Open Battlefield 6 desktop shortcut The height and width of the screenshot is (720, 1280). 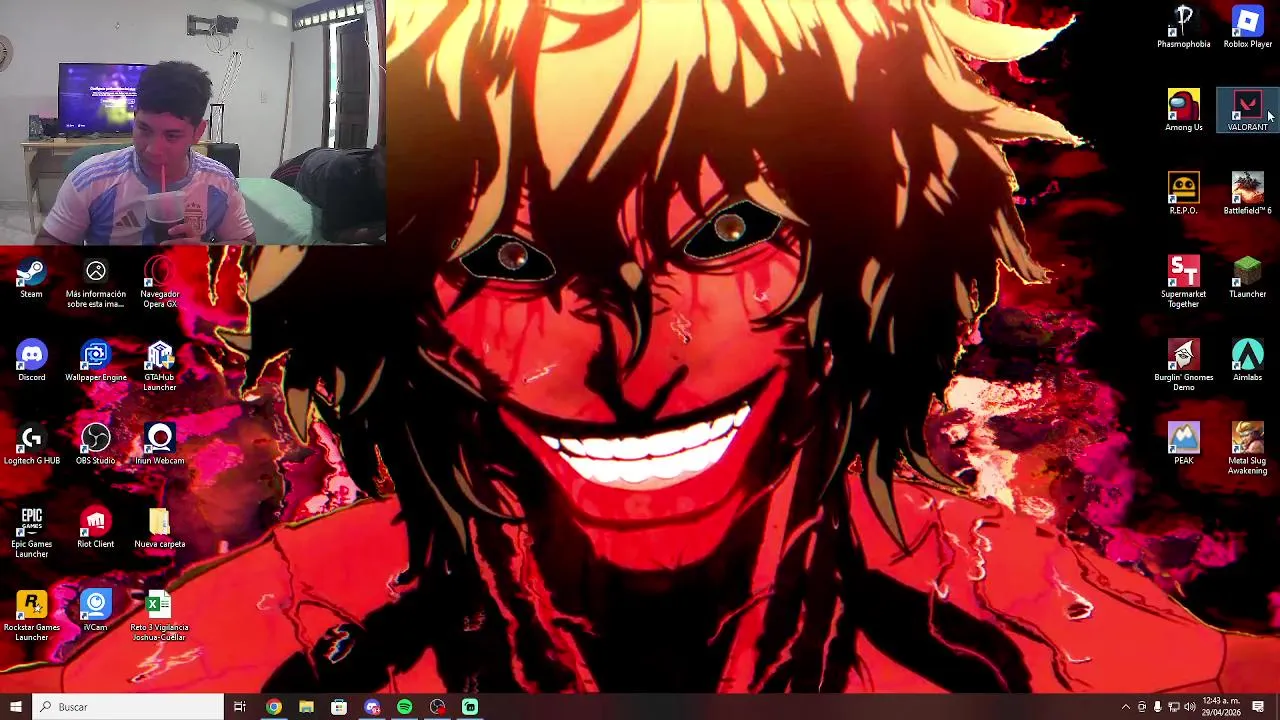pos(1247,193)
